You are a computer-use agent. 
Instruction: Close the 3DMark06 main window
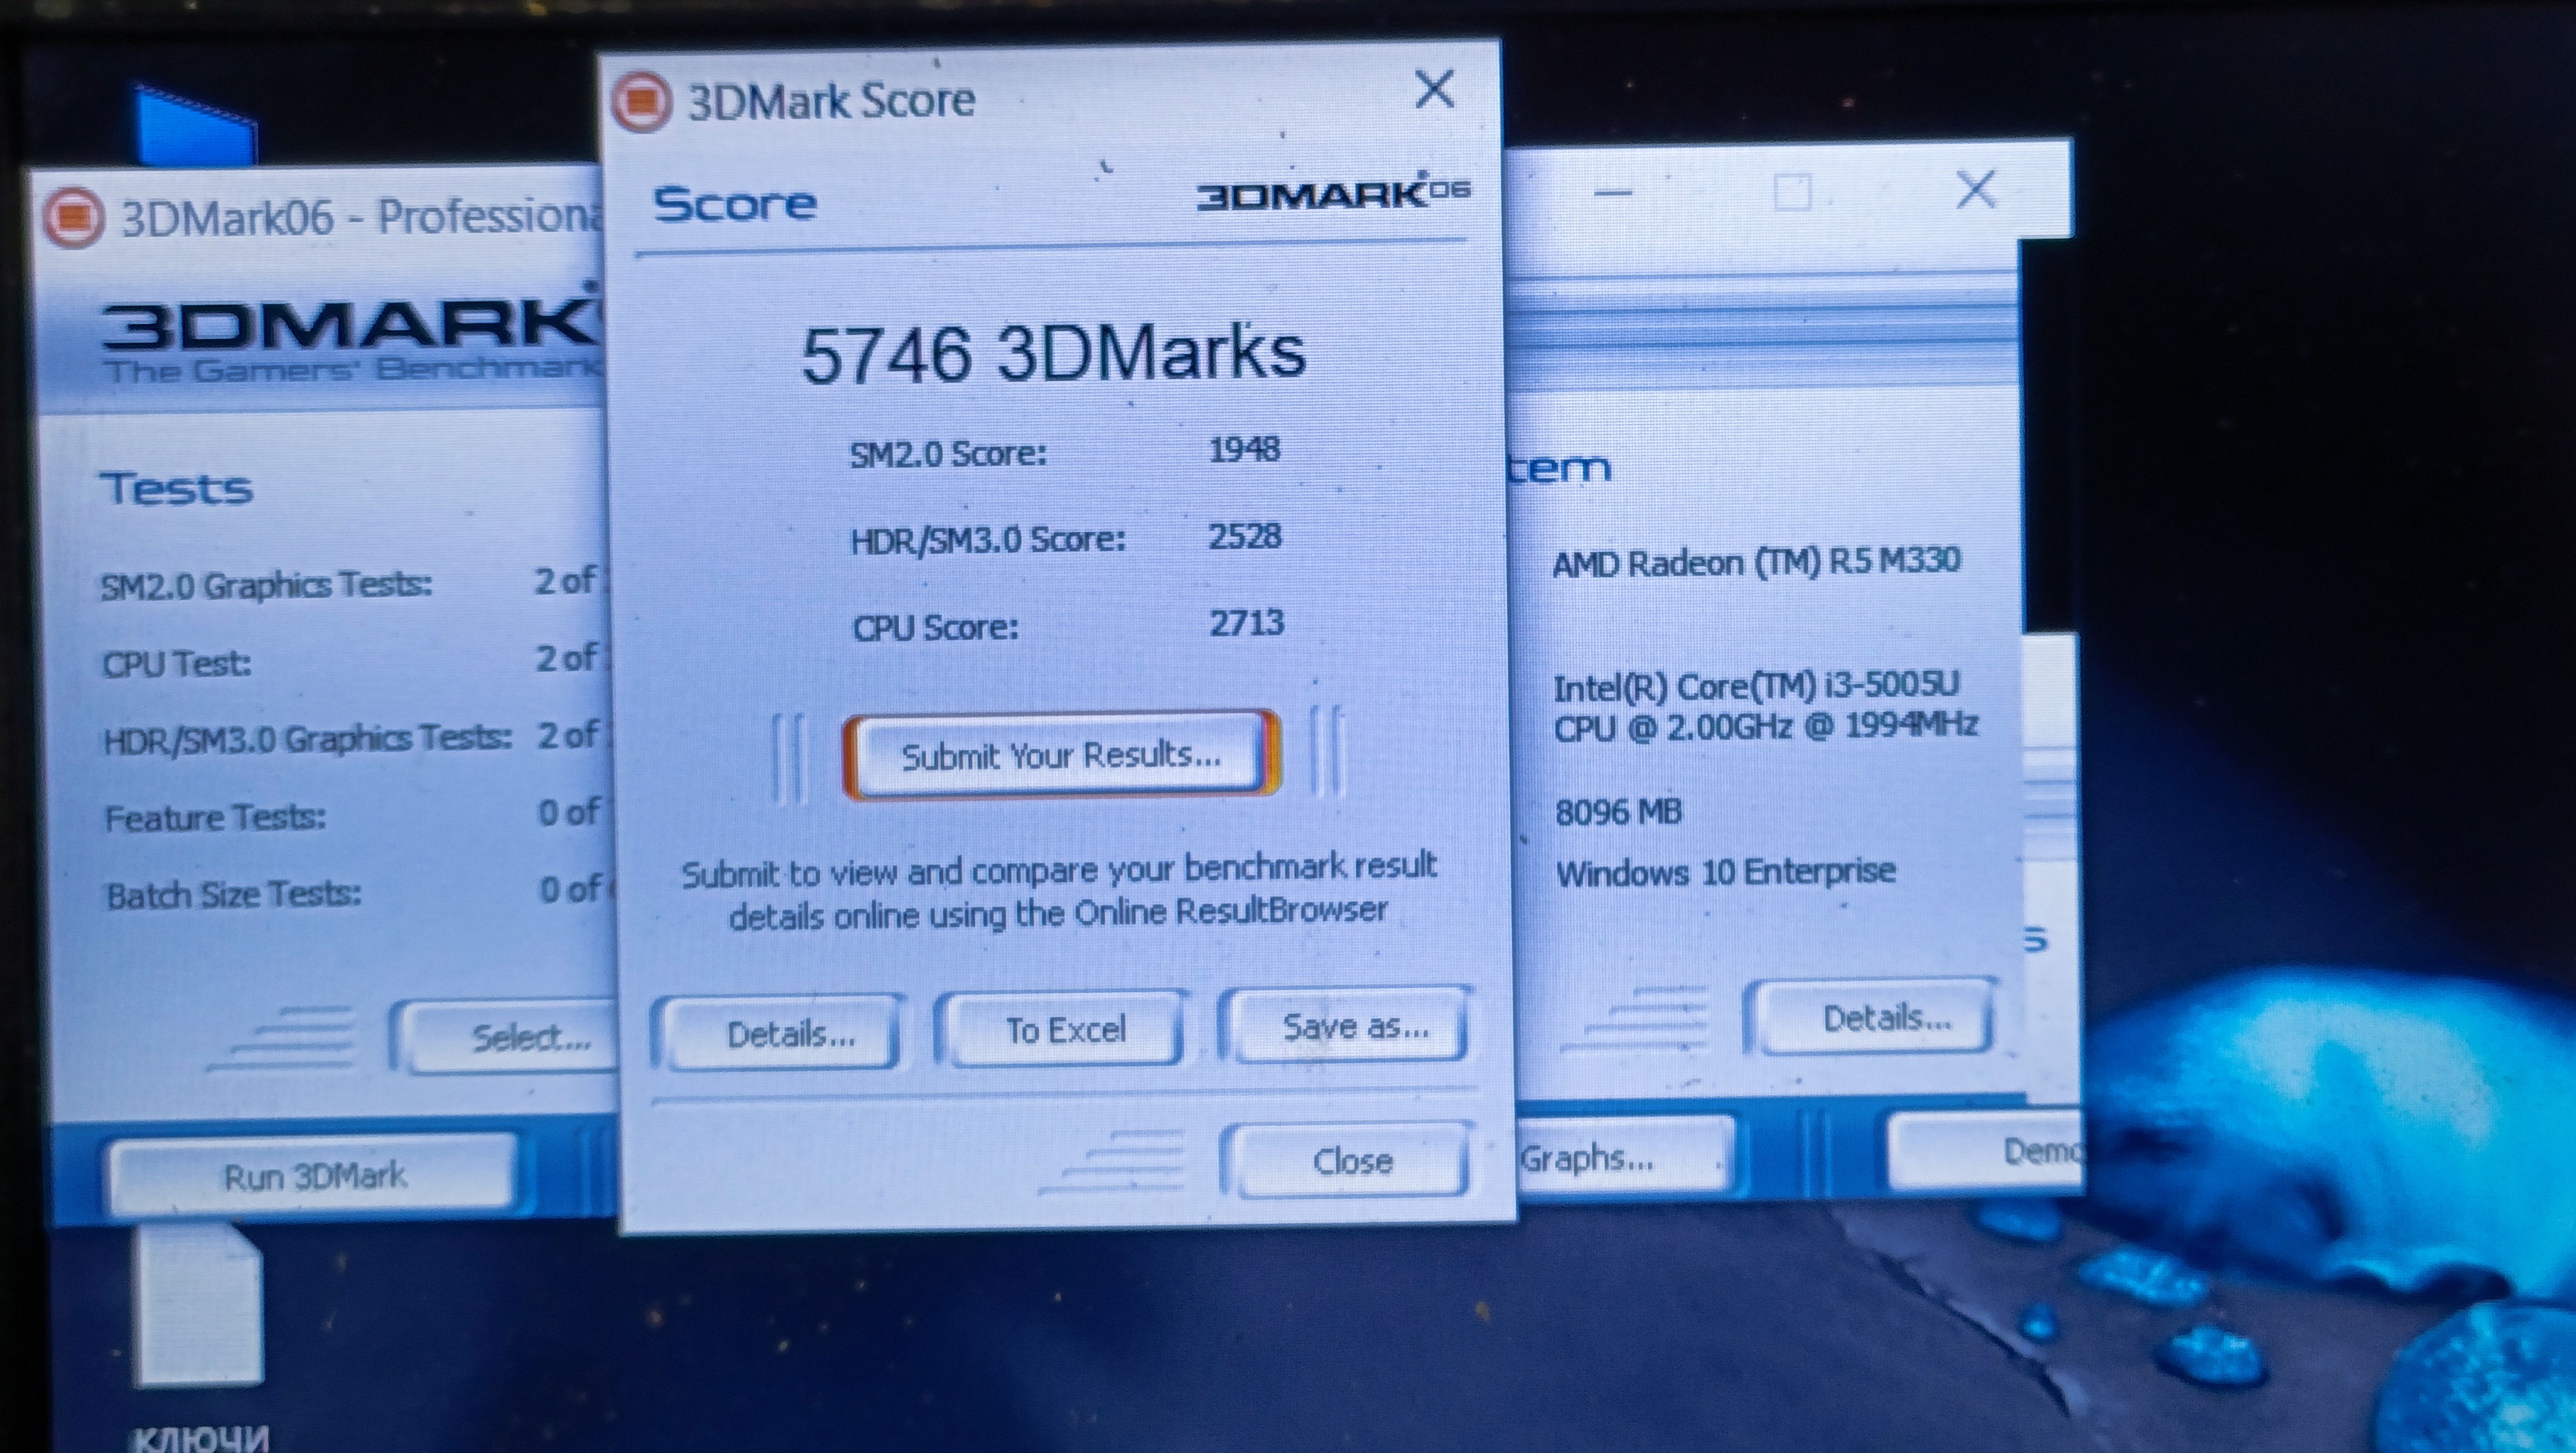[x=1976, y=189]
